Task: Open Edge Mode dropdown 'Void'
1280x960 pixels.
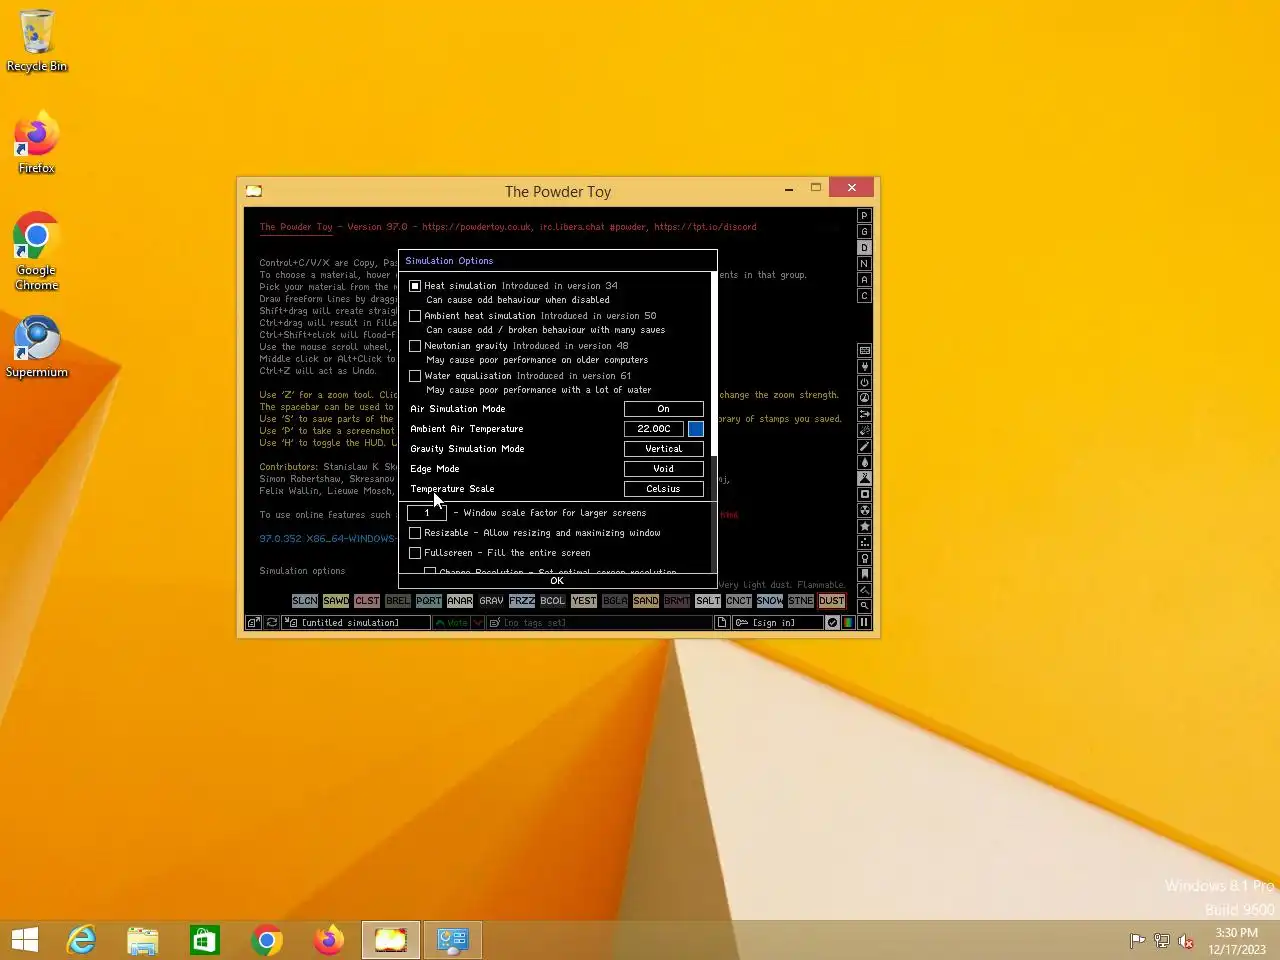Action: (x=664, y=469)
